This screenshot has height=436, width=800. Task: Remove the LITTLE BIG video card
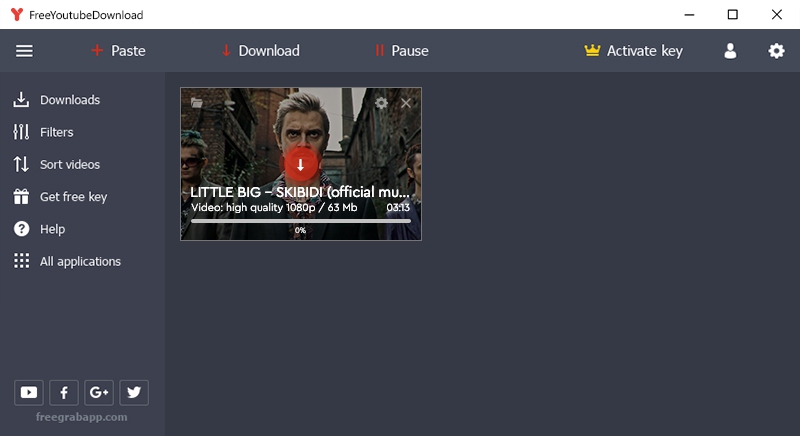tap(406, 103)
